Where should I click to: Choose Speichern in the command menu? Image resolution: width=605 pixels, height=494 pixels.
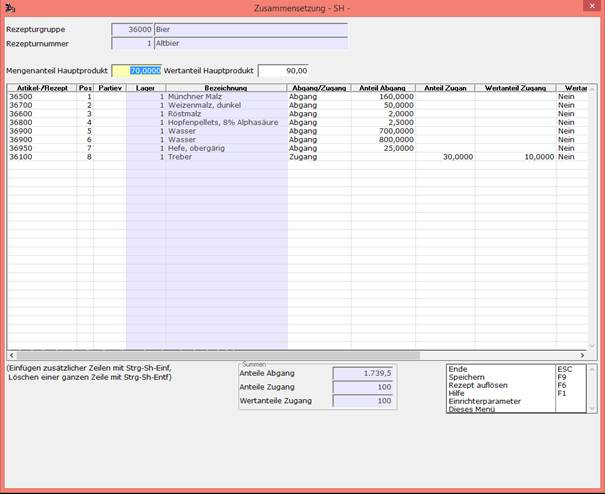(466, 377)
